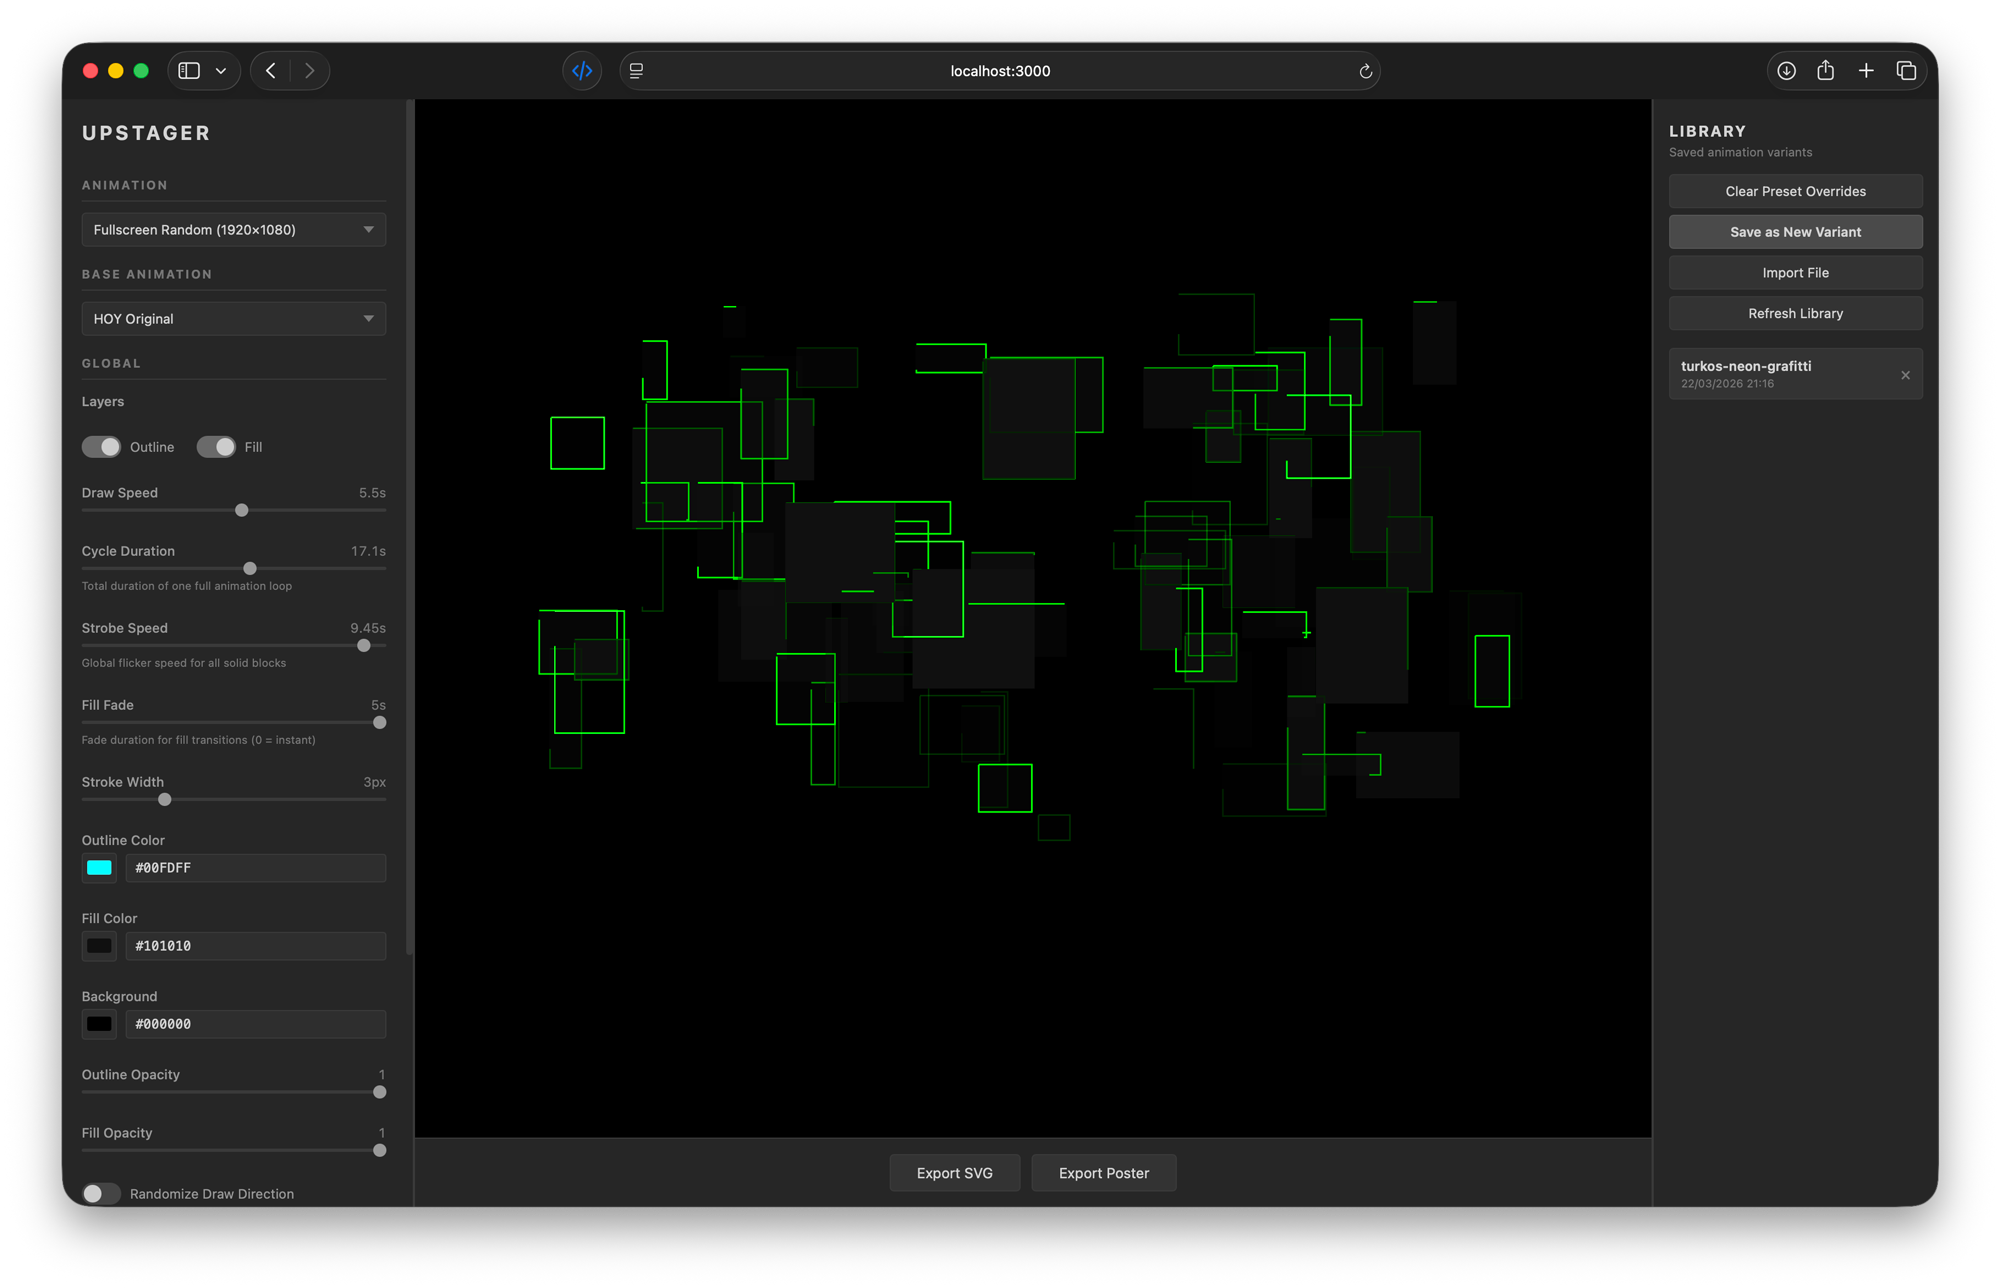Image resolution: width=2000 pixels, height=1288 pixels.
Task: Remove the turkos-neon-grafitti variant
Action: tap(1905, 375)
